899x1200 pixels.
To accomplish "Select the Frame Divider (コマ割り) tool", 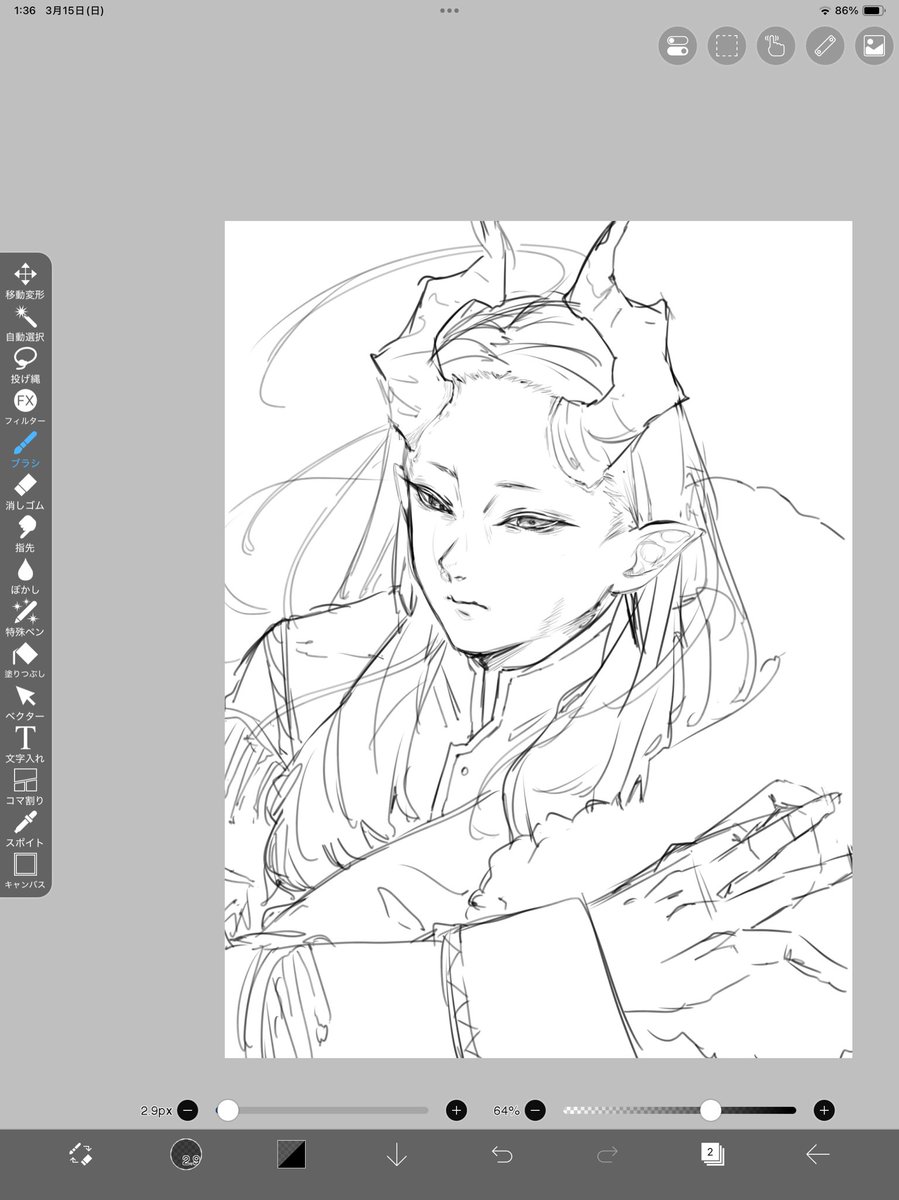I will 25,787.
